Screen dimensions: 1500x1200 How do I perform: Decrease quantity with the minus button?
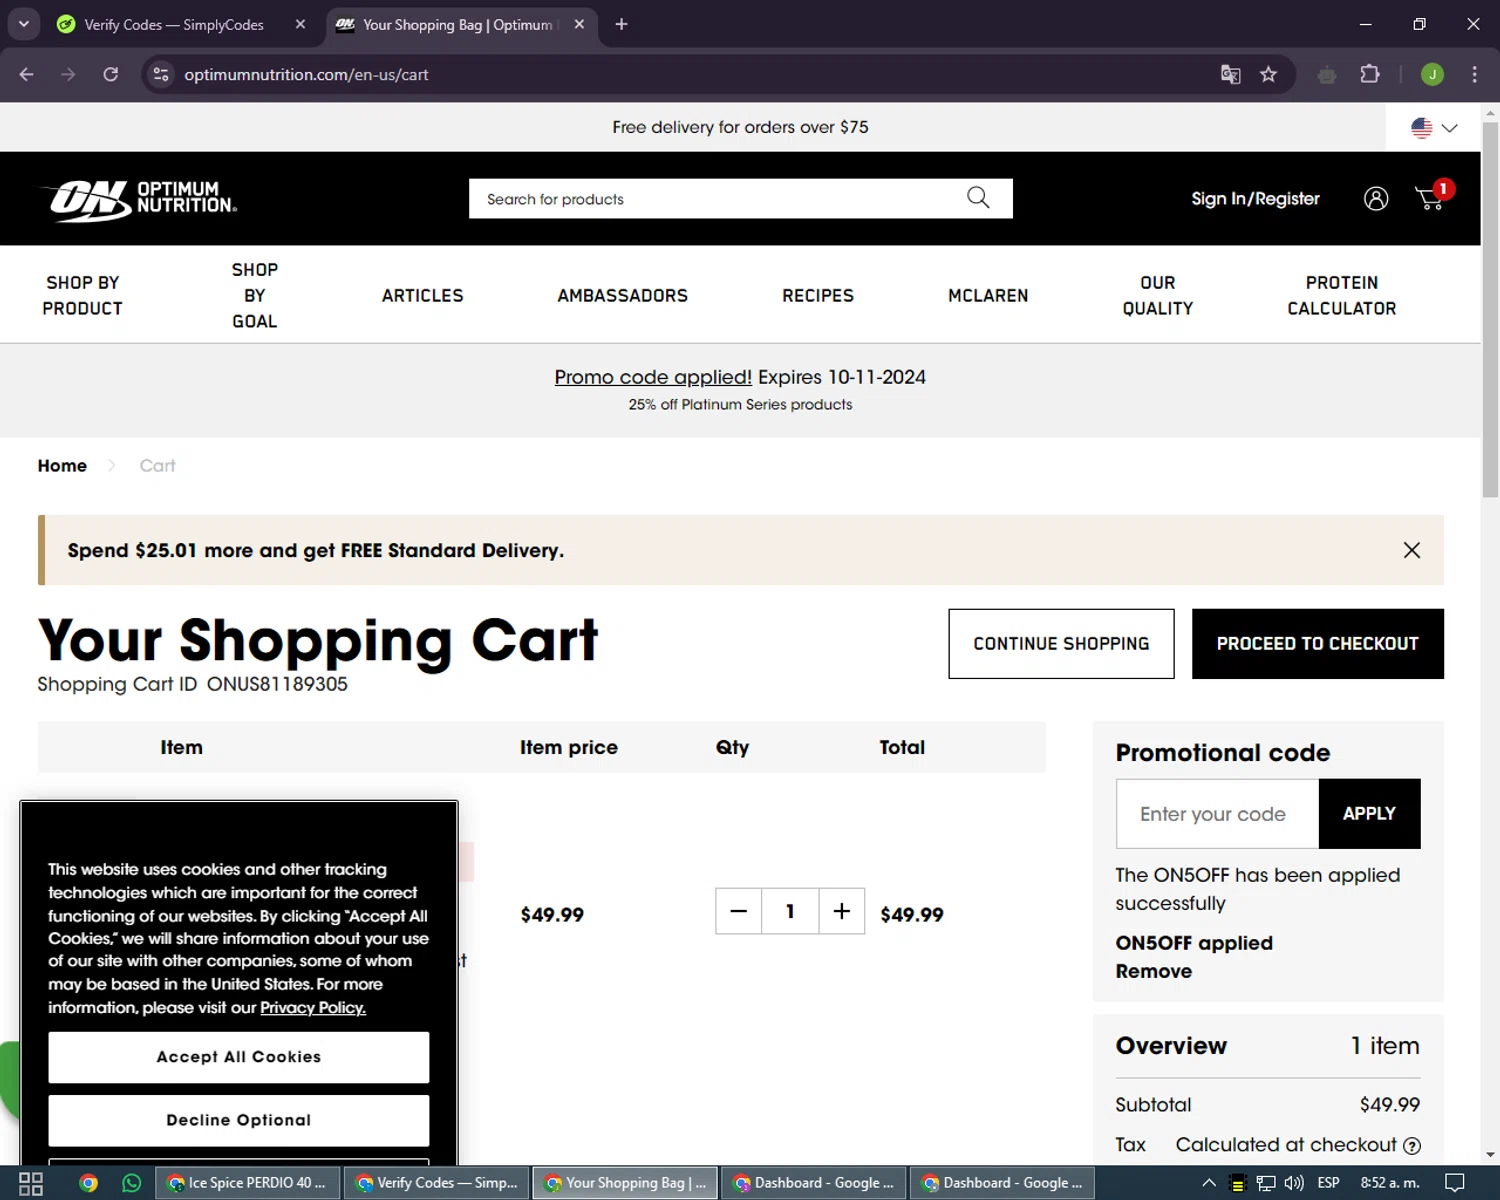pyautogui.click(x=738, y=911)
